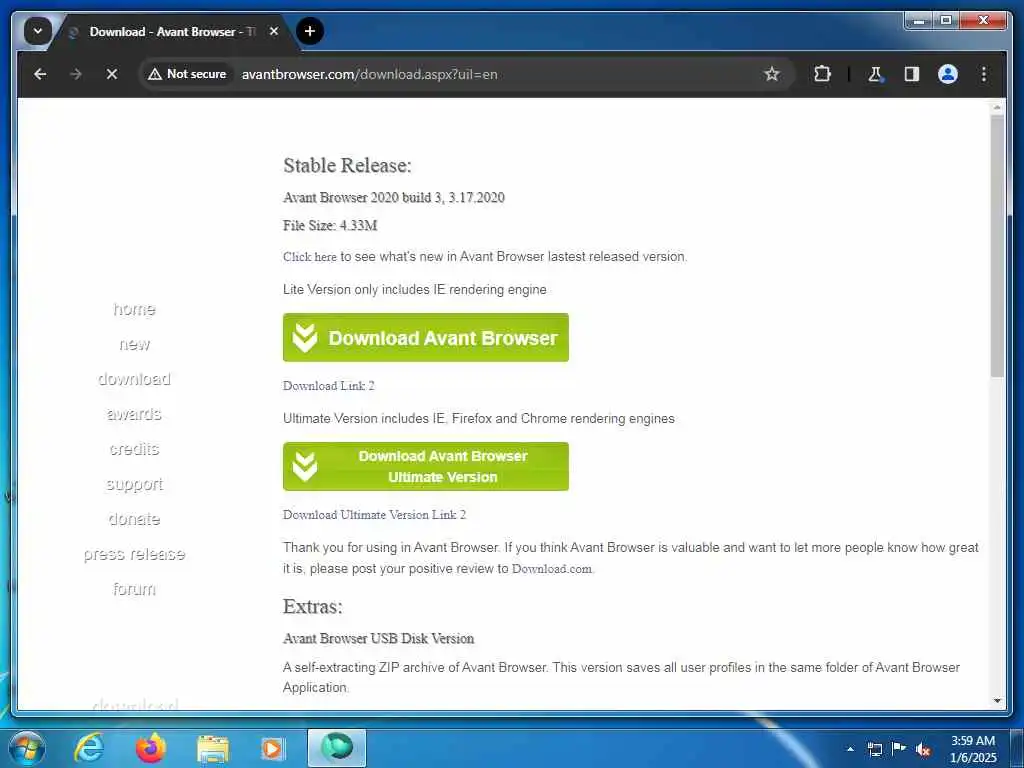This screenshot has width=1024, height=768.
Task: Open the Extensions puzzle icon
Action: (822, 74)
